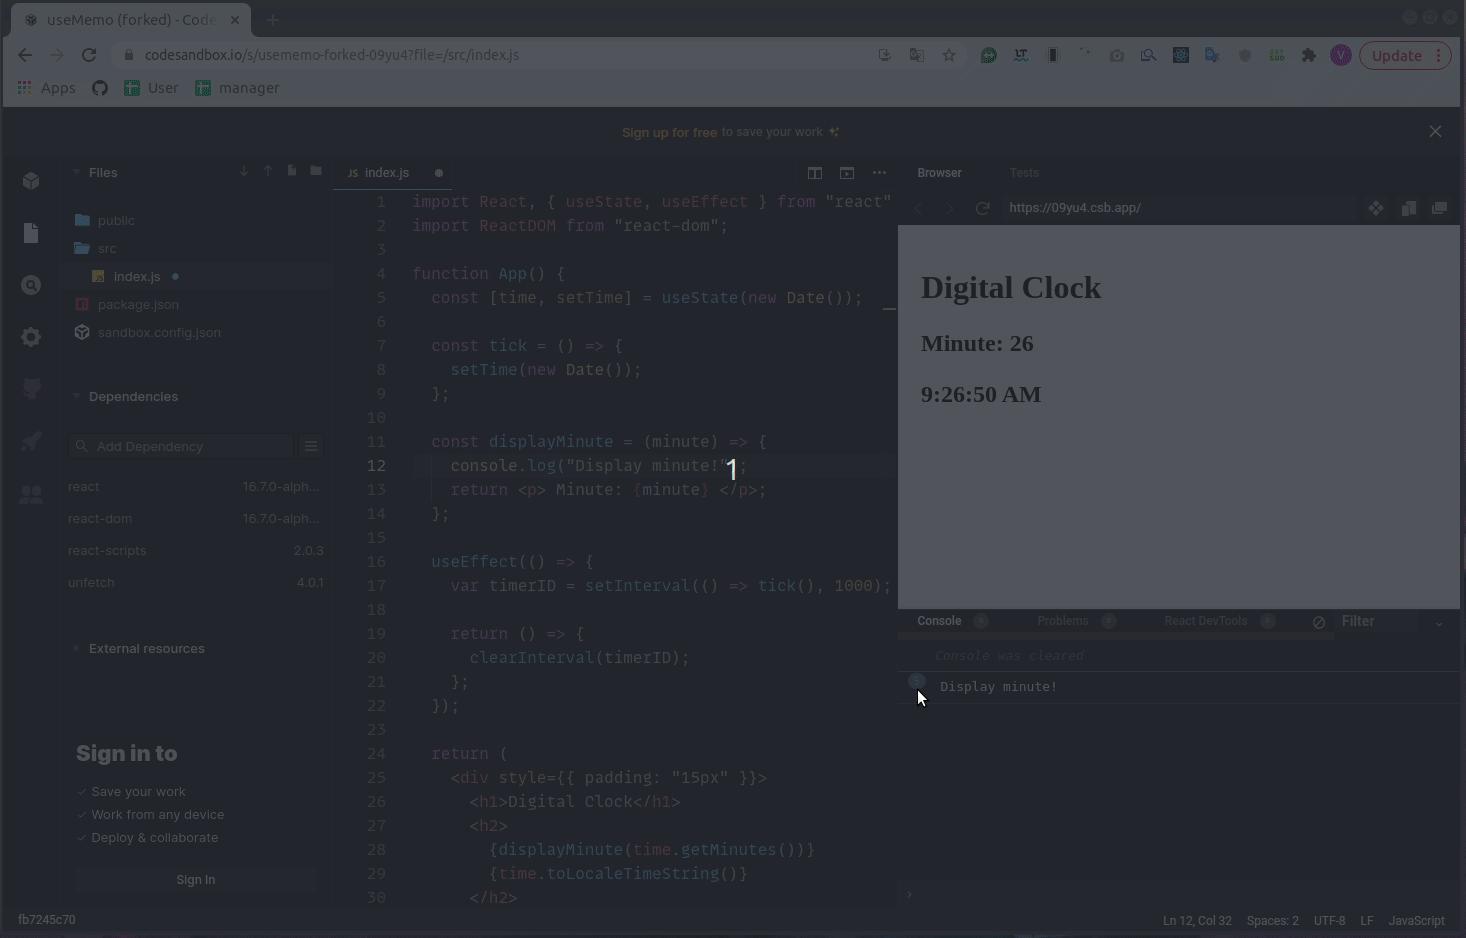Bookmark this page with the star icon
The image size is (1466, 938).
pos(949,55)
